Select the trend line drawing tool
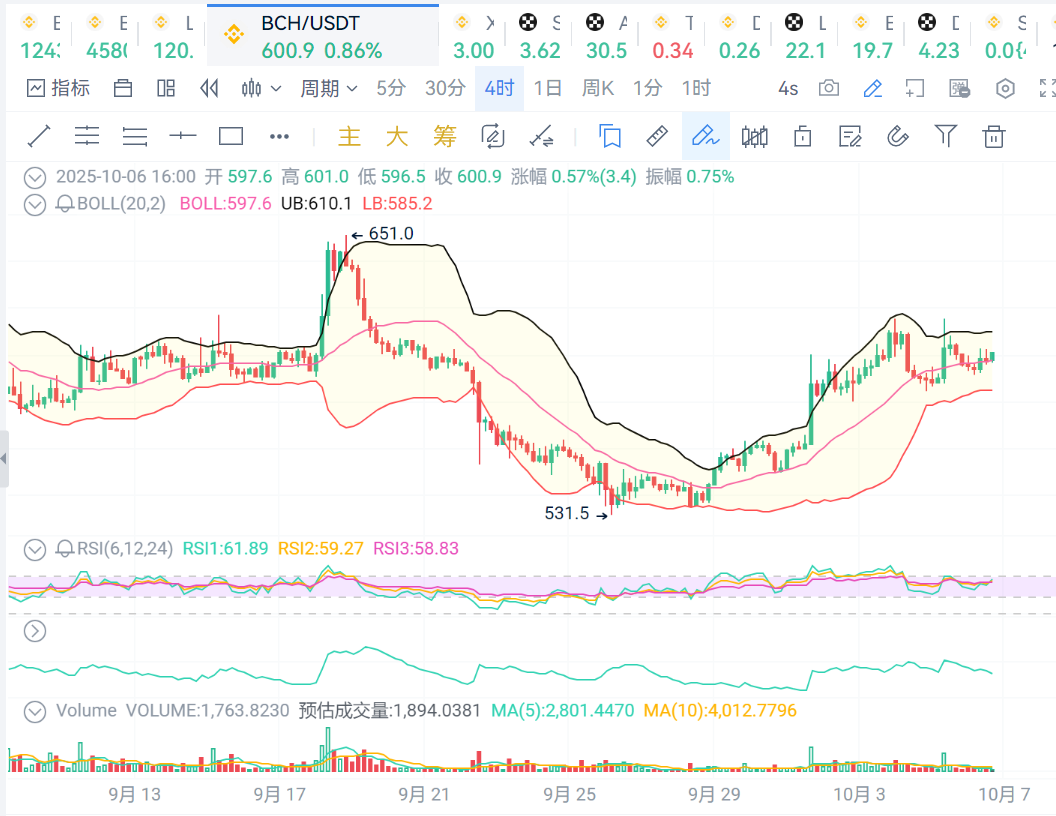The height and width of the screenshot is (816, 1056). tap(39, 136)
